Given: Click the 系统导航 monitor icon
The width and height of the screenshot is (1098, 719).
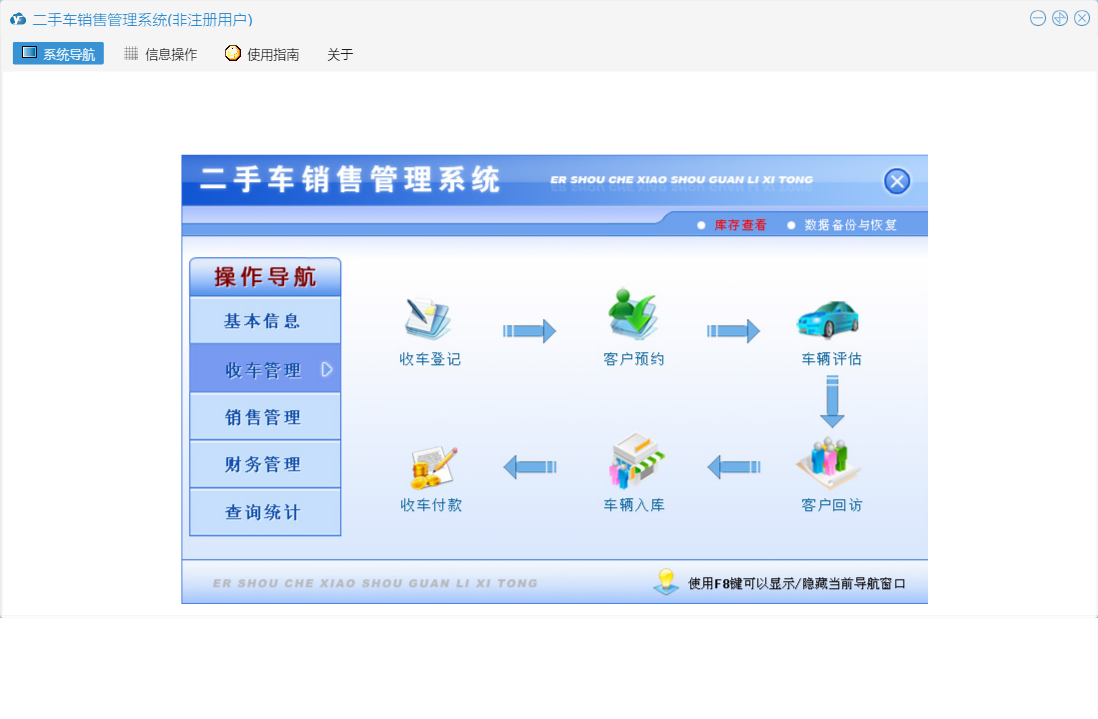Looking at the screenshot, I should click(x=29, y=53).
